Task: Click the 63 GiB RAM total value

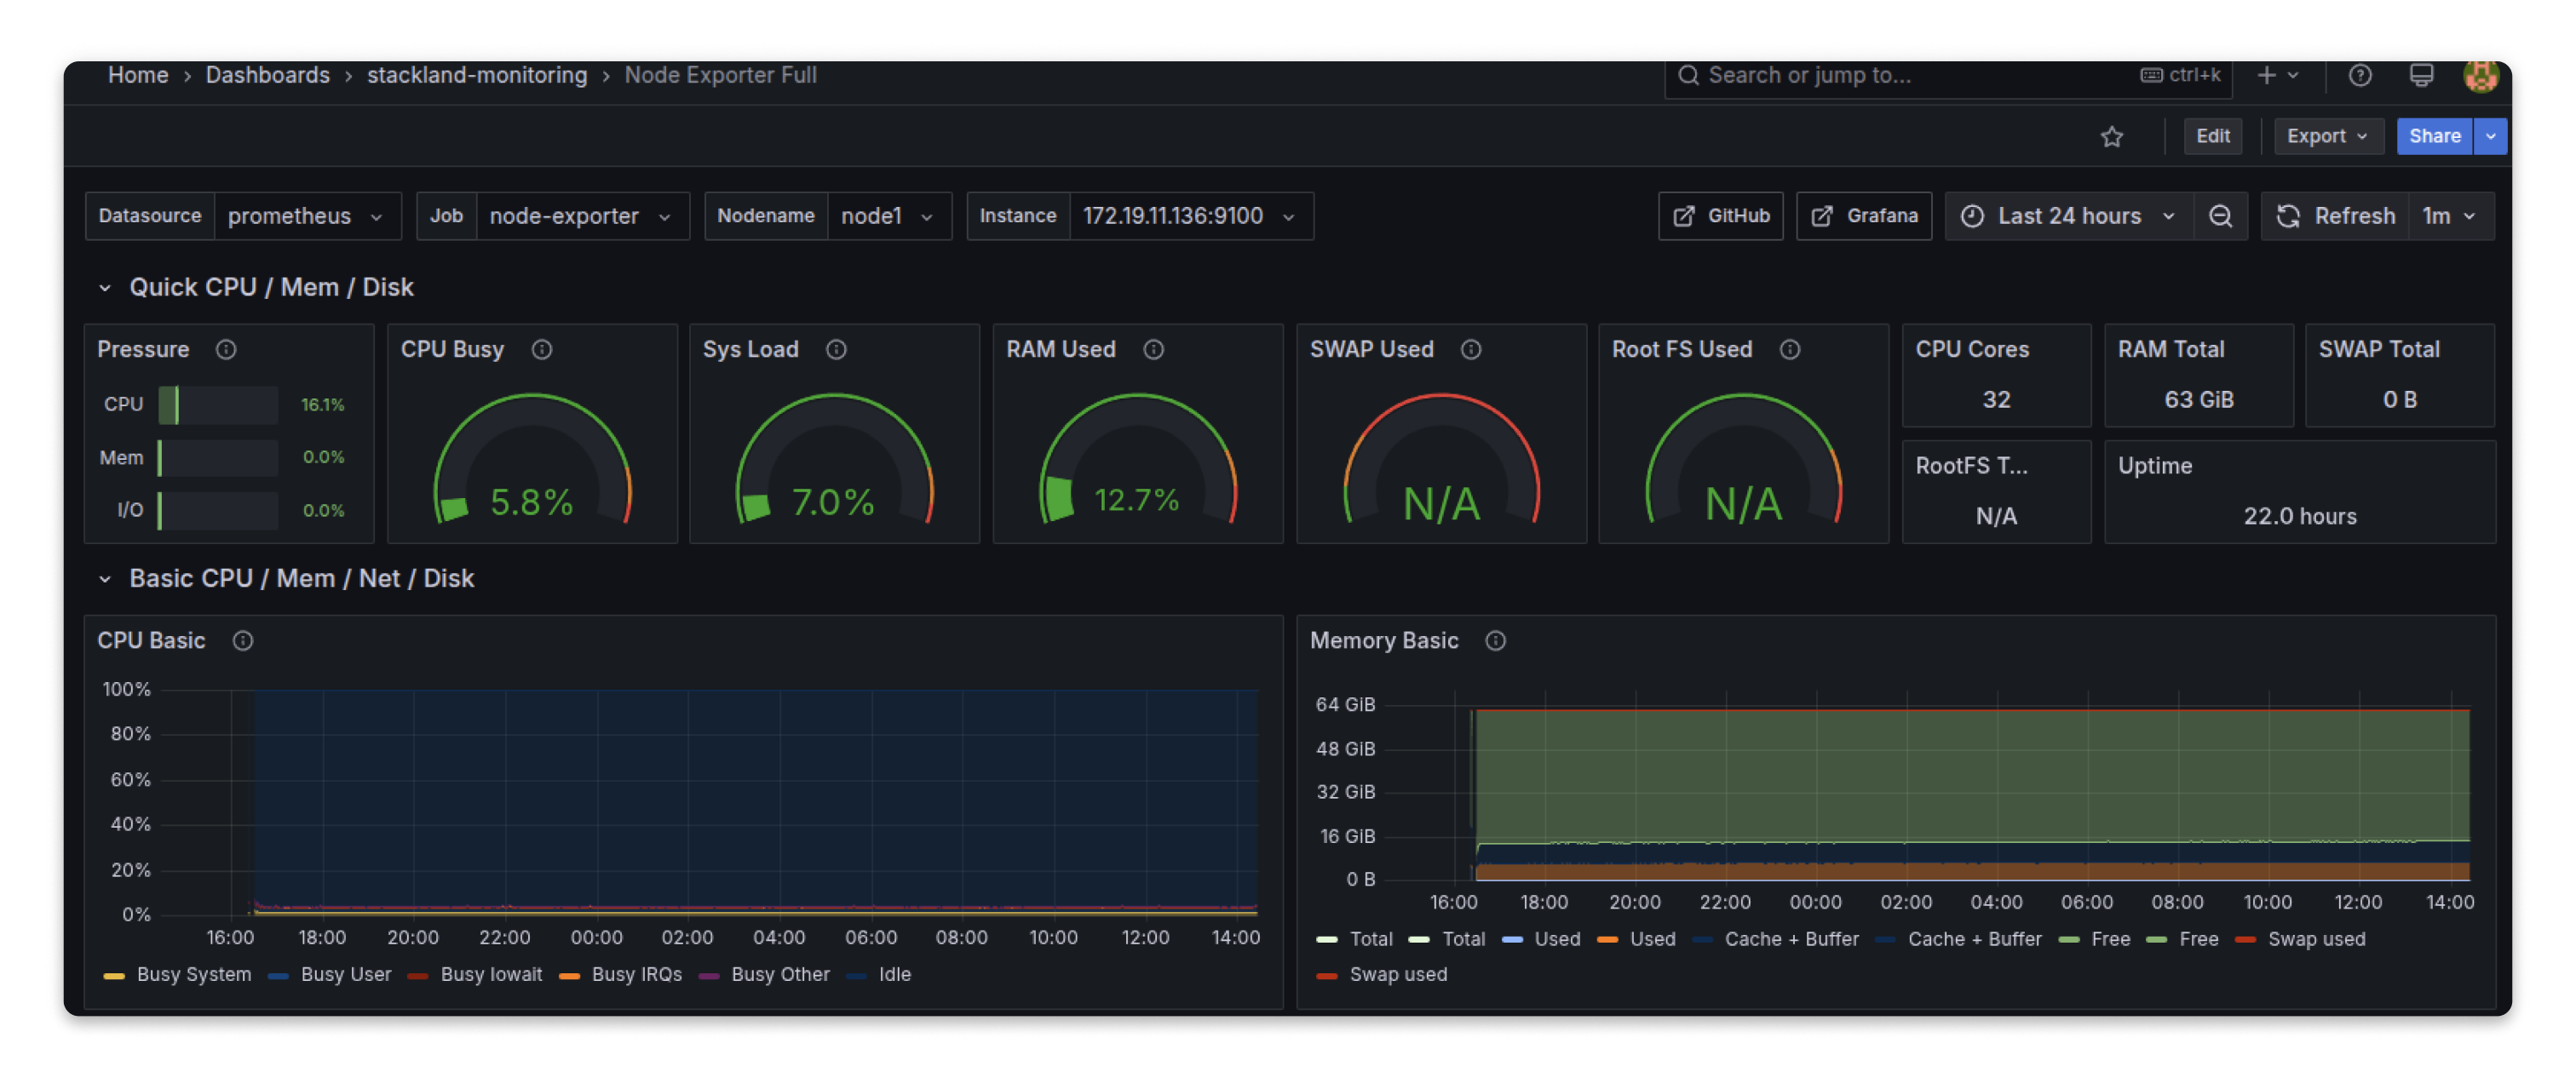Action: (x=2198, y=399)
